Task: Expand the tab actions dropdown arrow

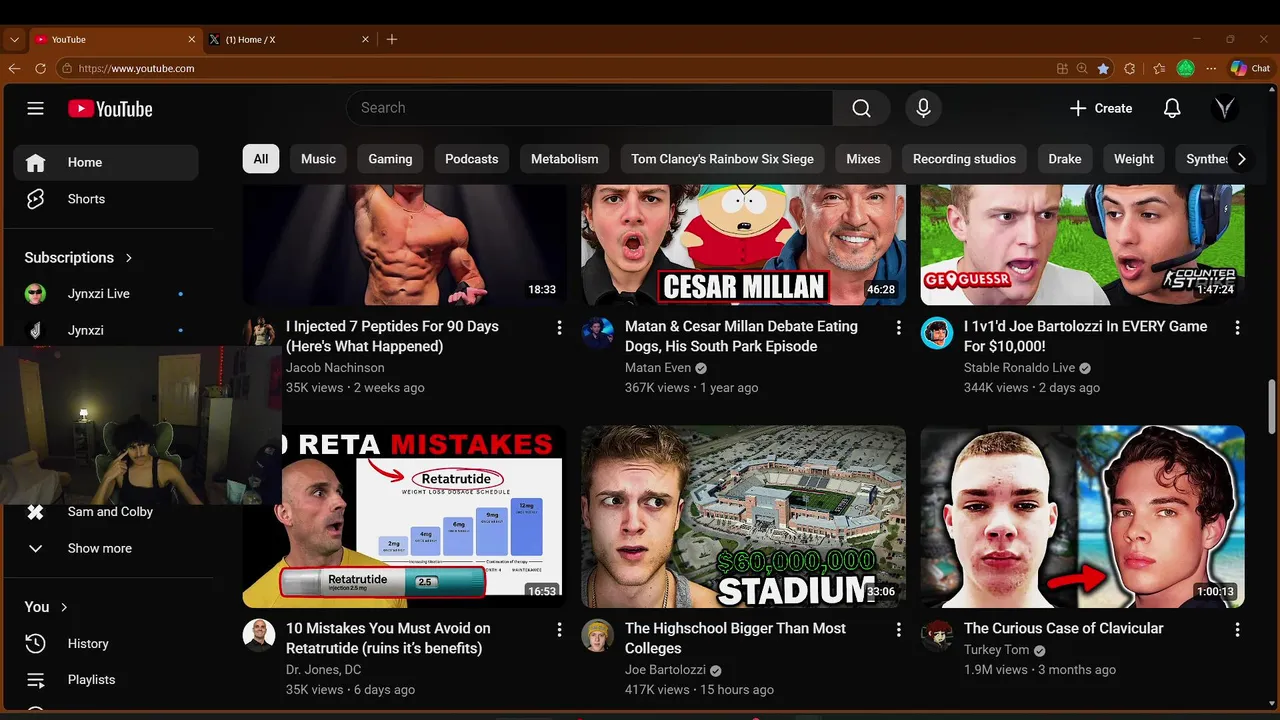Action: tap(14, 39)
